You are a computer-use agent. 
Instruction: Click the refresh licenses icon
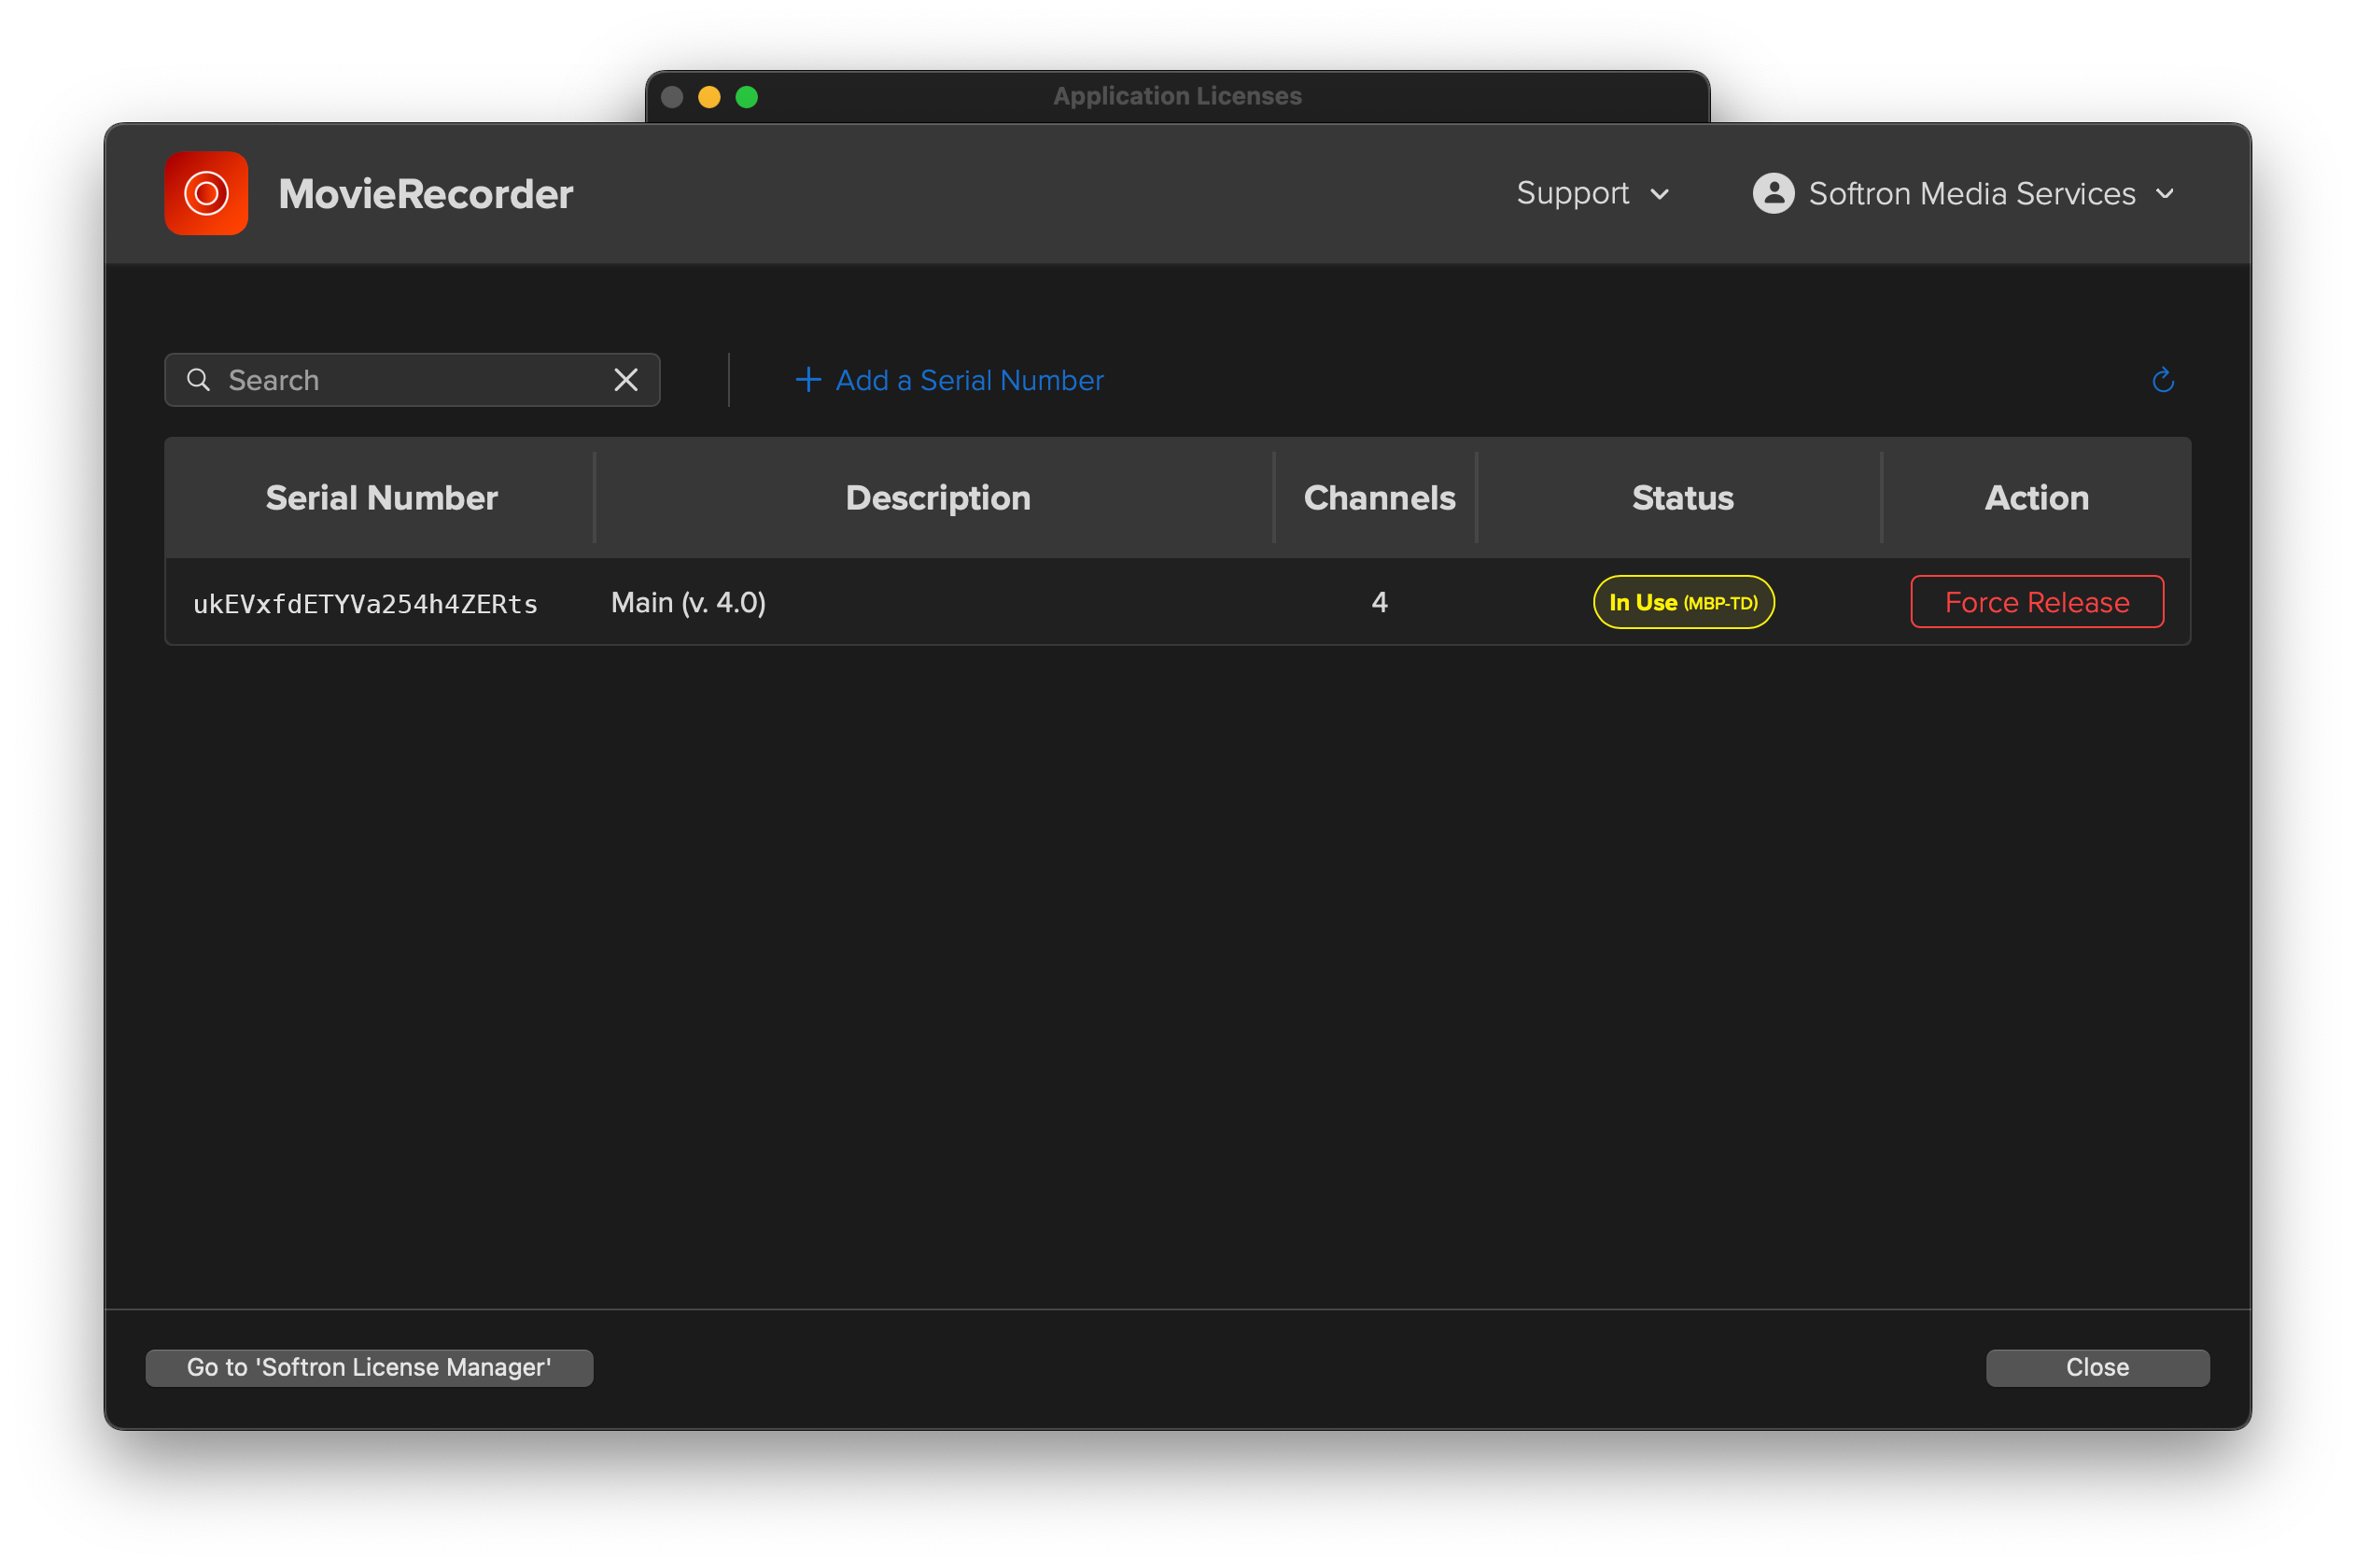2162,380
